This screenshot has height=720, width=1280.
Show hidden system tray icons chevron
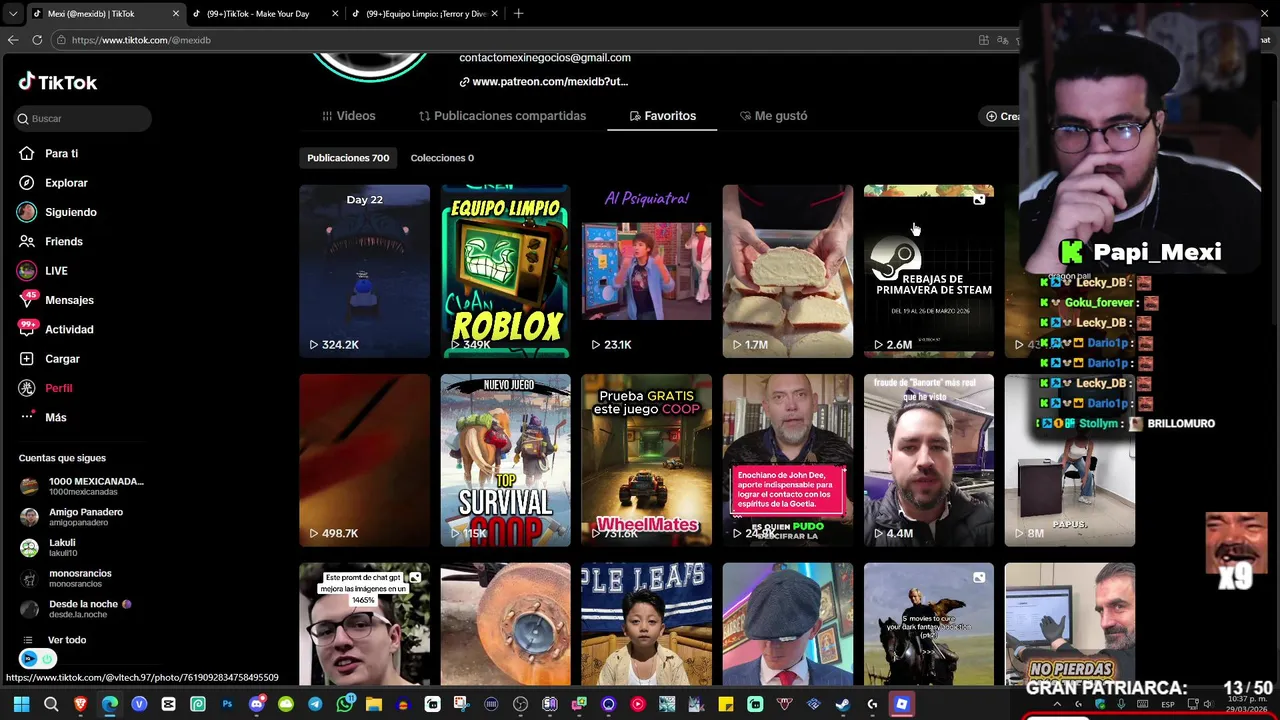[1057, 704]
